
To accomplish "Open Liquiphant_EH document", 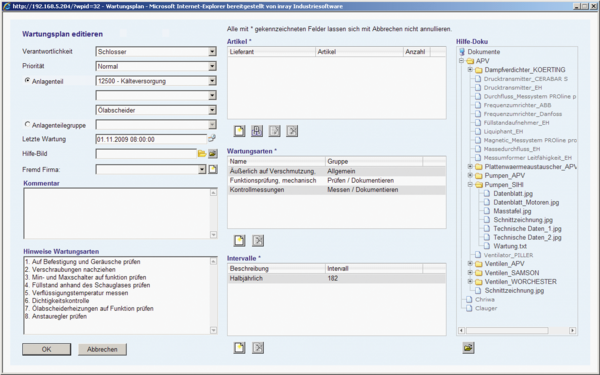I will tap(503, 132).
